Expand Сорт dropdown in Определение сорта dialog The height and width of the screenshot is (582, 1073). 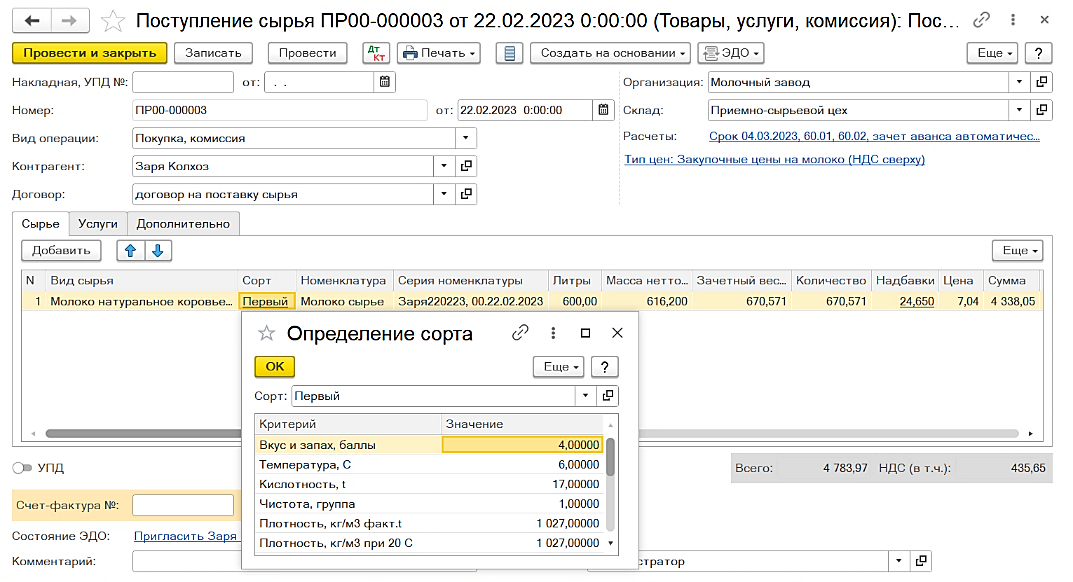click(585, 396)
